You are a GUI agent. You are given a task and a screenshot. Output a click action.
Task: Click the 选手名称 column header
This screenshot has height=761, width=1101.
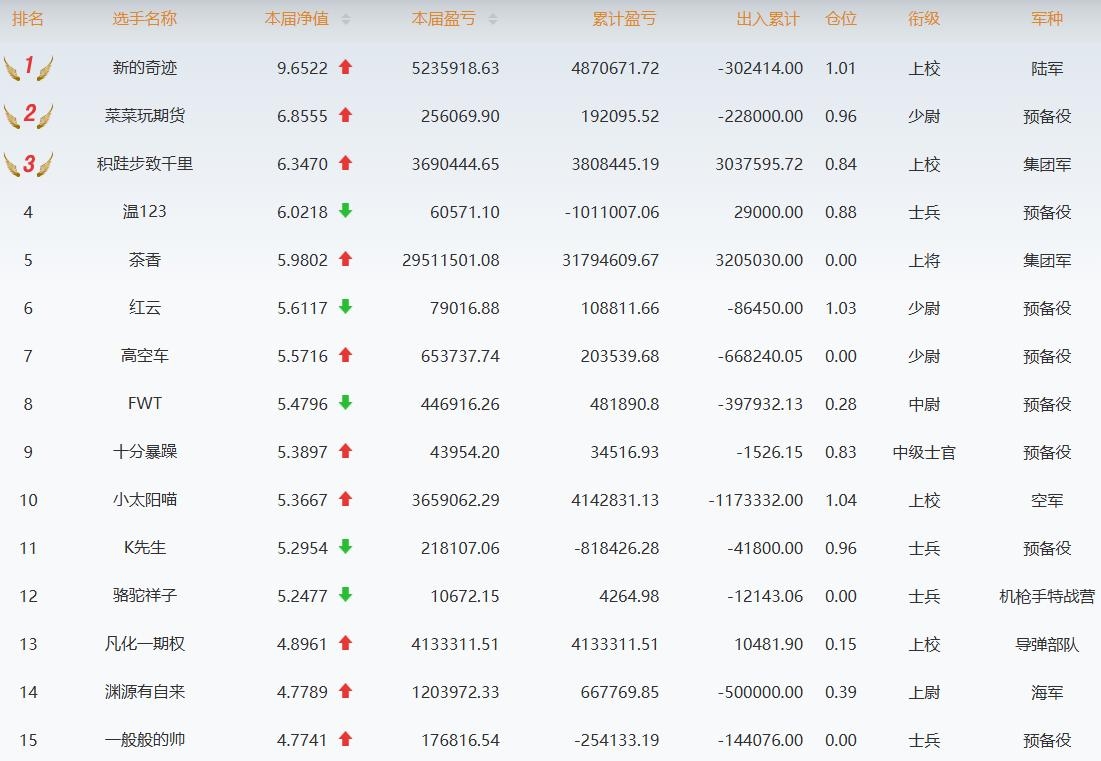(145, 19)
